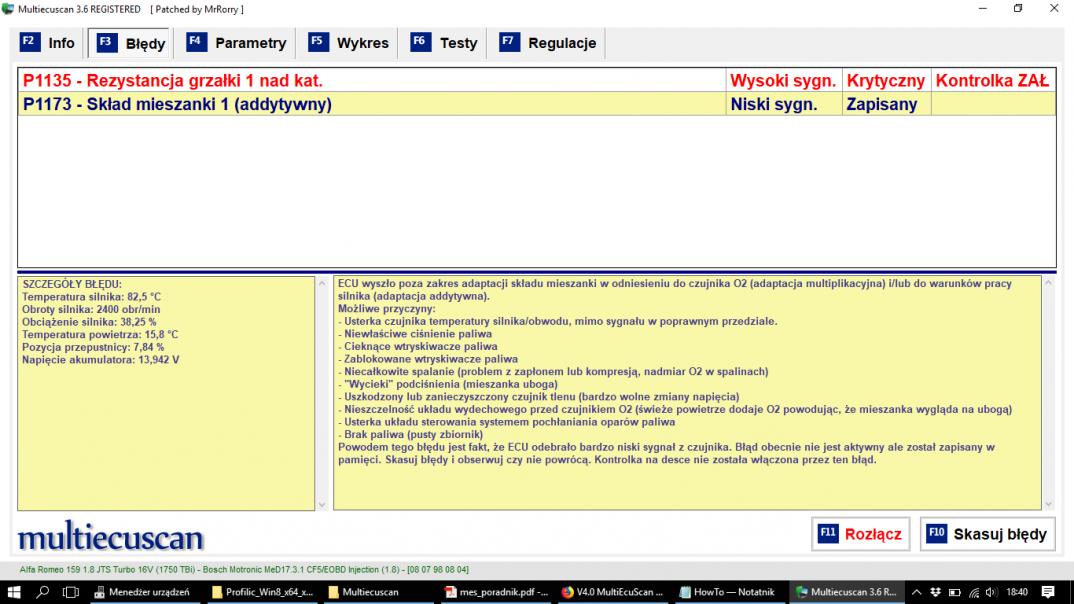Switch to Profilic_Win8_x64 taskbar folder
The image size is (1074, 604).
pyautogui.click(x=263, y=592)
